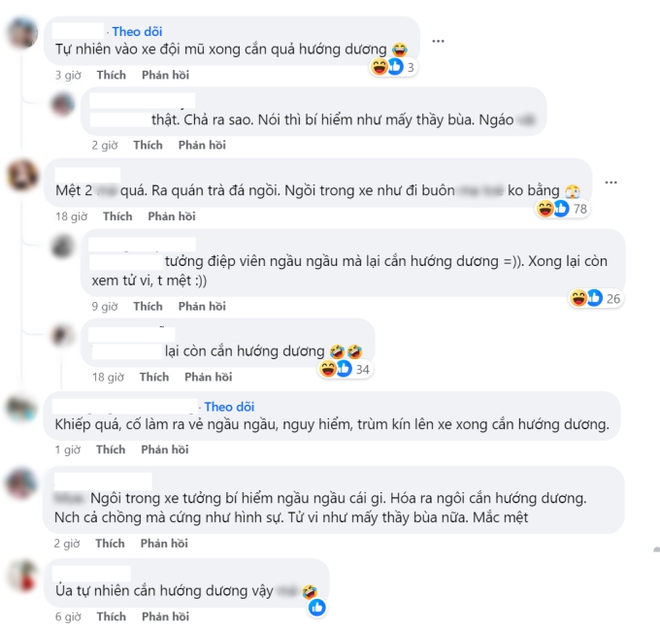Open the reaction list showing 26 reactions
Screen dimensions: 660x629
[x=596, y=298]
